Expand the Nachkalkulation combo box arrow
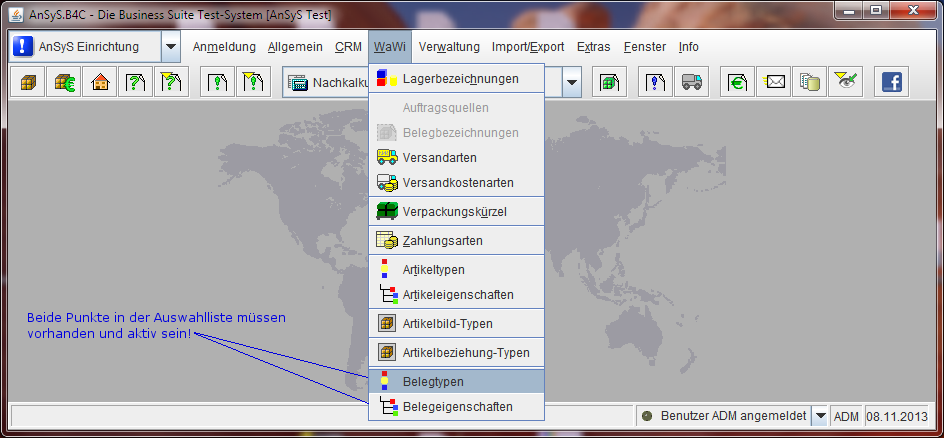The height and width of the screenshot is (438, 944). 571,83
